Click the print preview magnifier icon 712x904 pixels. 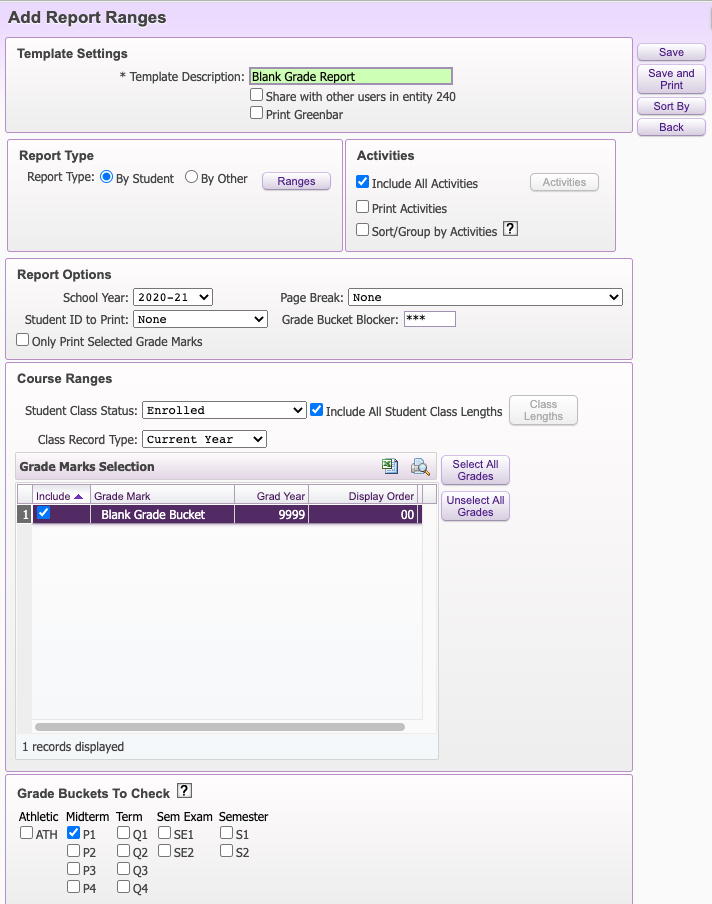(x=420, y=467)
